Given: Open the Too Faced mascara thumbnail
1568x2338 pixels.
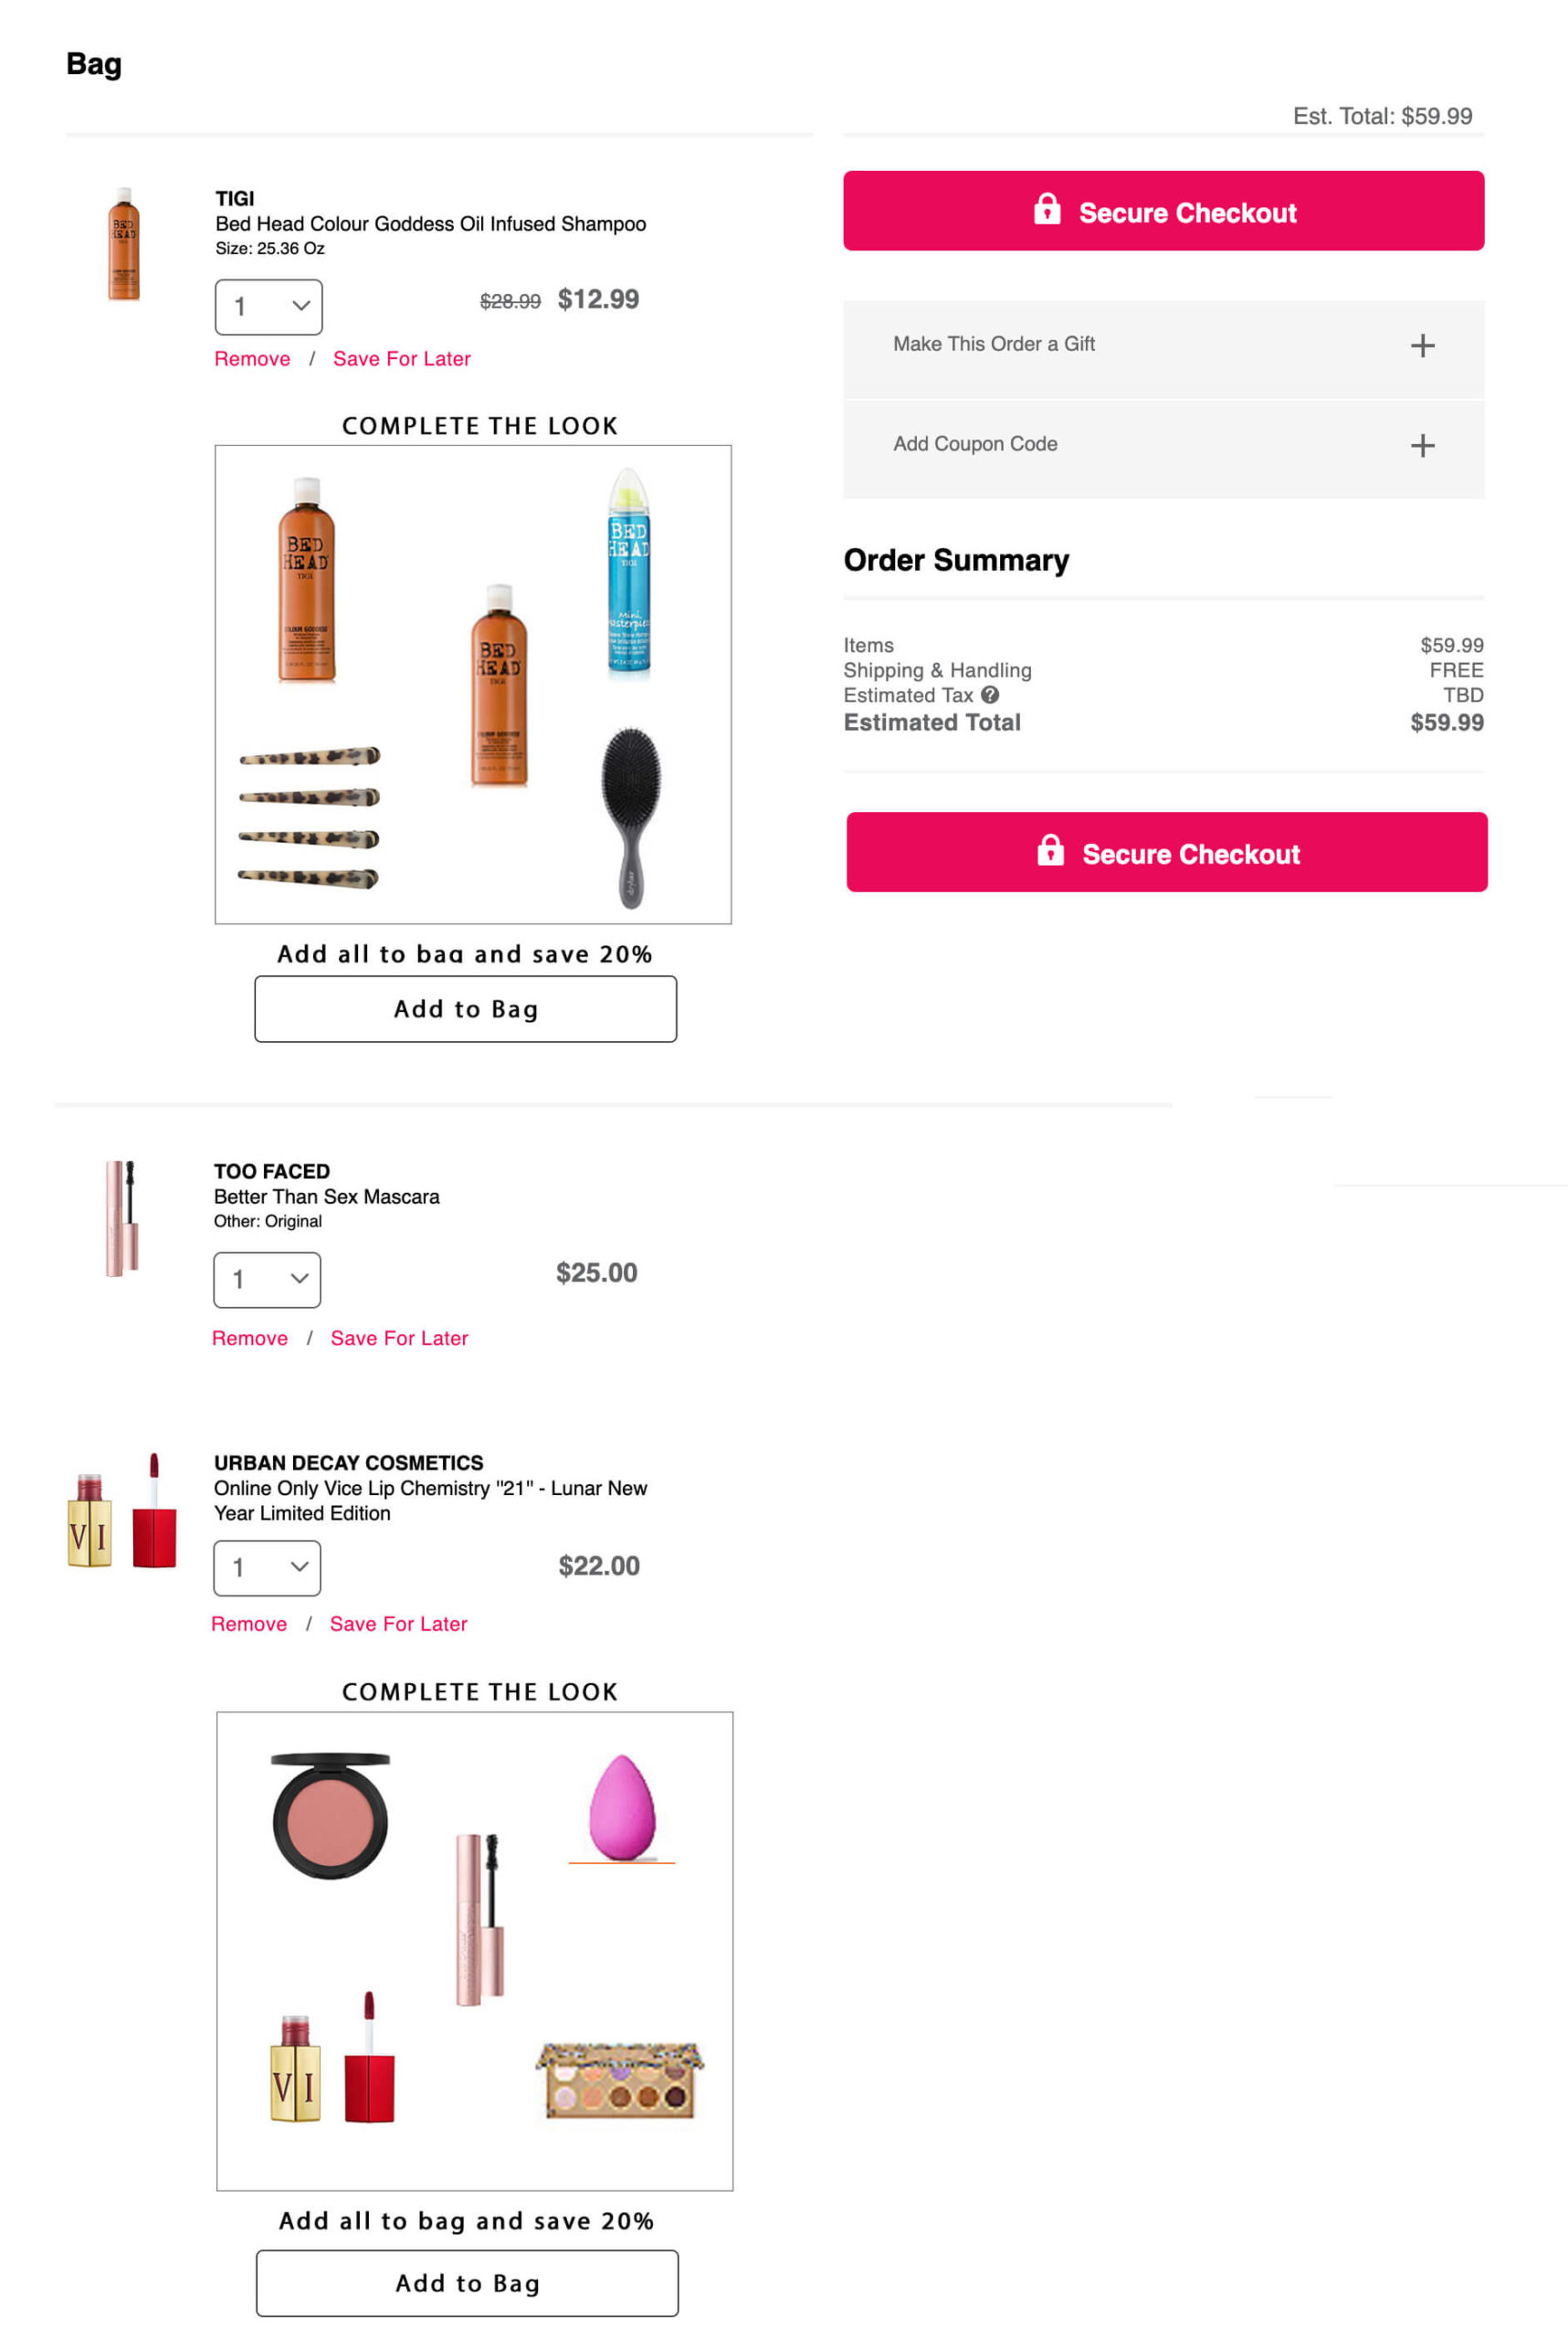Looking at the screenshot, I should pyautogui.click(x=122, y=1218).
